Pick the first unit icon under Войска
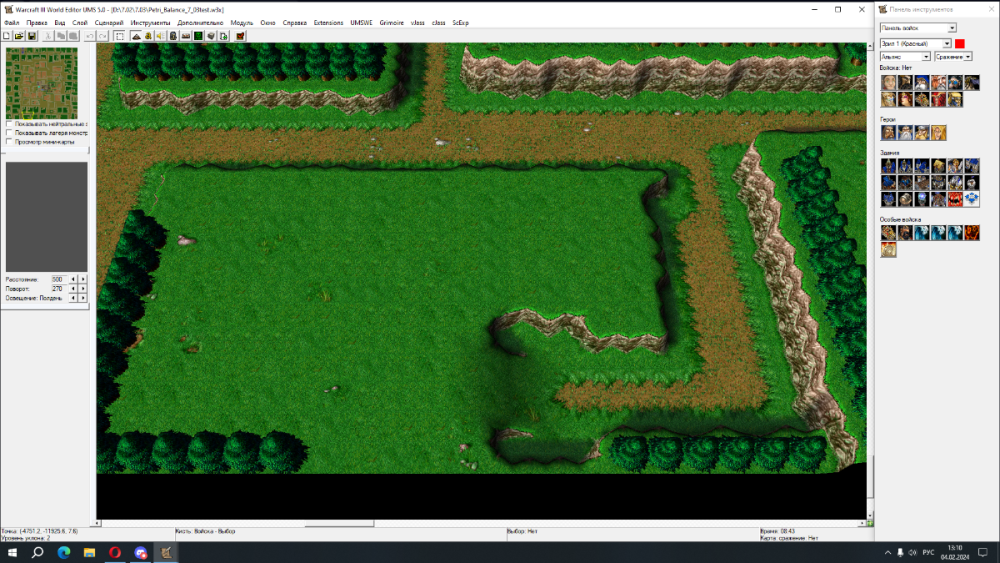Screen dimensions: 1000x563 pos(888,83)
